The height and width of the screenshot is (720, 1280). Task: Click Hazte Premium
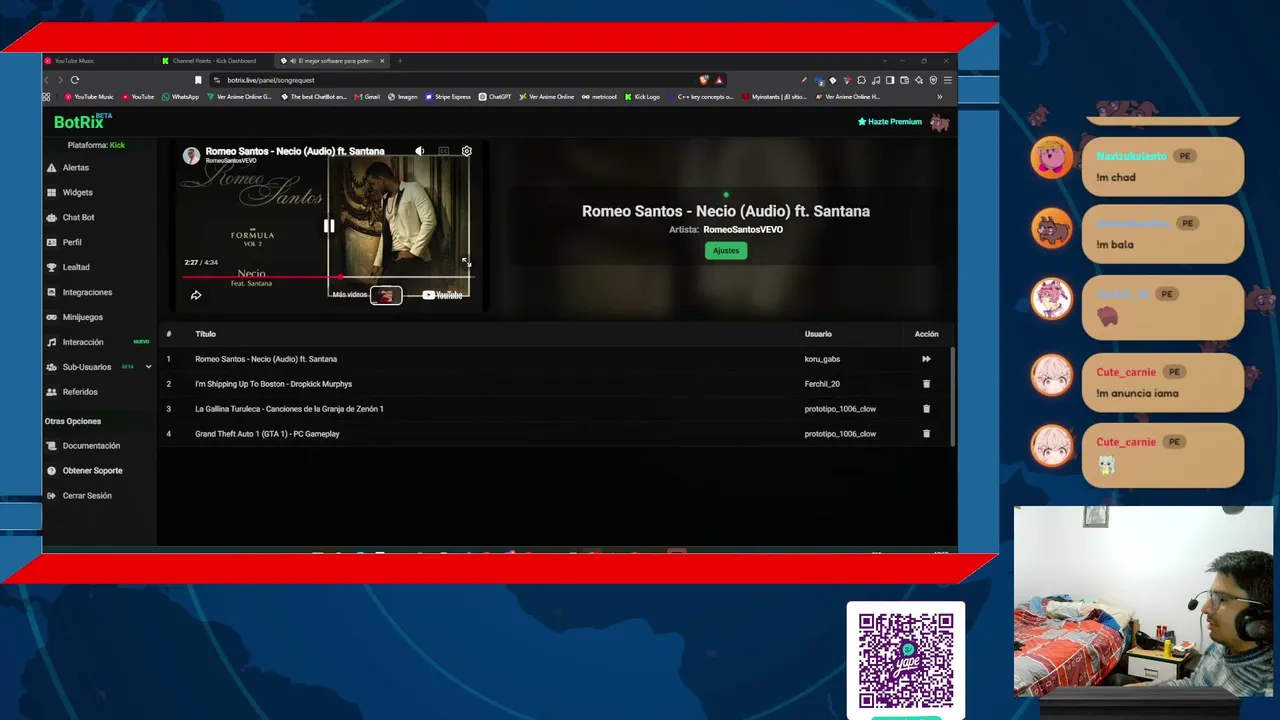[x=890, y=122]
